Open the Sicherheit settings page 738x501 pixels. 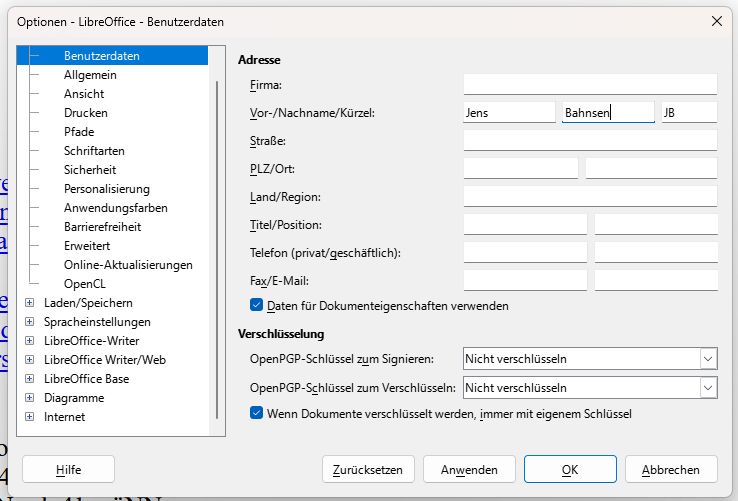click(90, 170)
